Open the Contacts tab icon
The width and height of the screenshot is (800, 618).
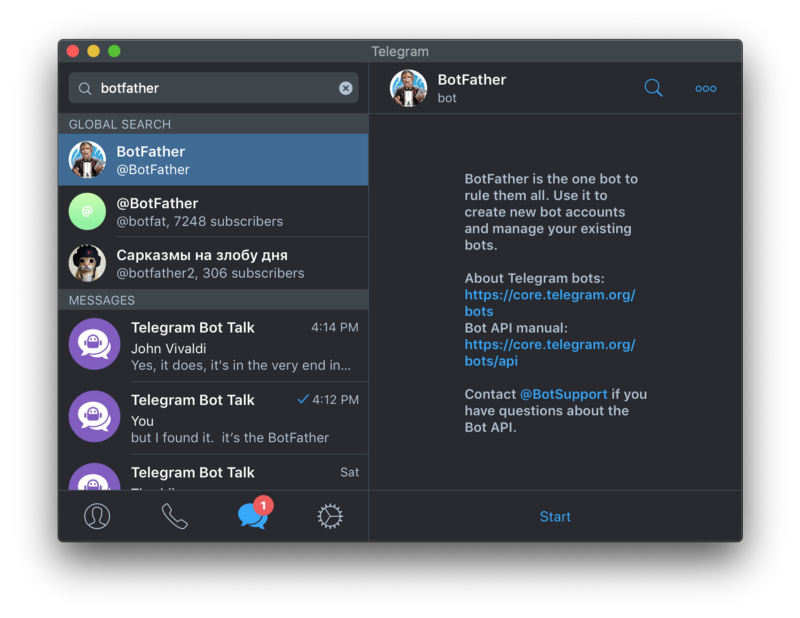coord(97,516)
